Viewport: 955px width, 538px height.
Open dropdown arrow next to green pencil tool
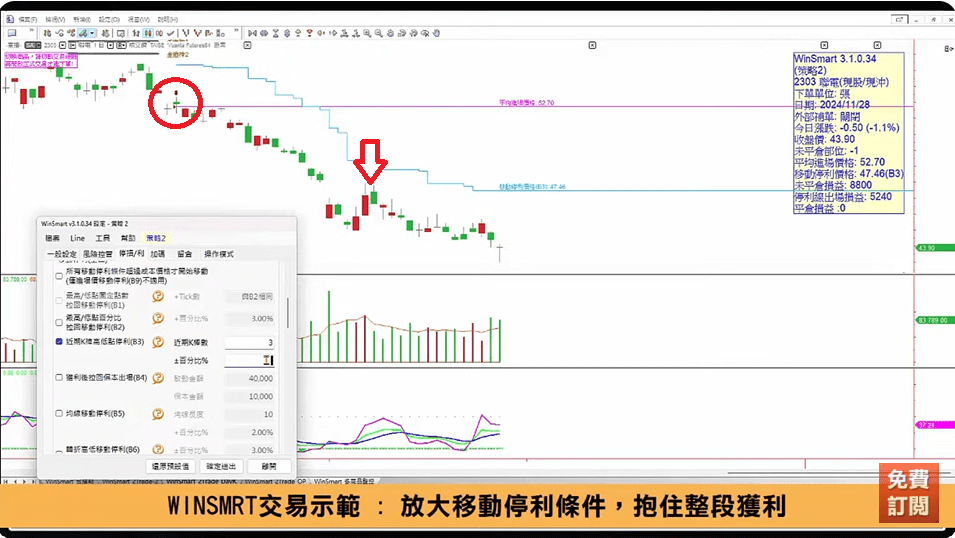coord(92,33)
